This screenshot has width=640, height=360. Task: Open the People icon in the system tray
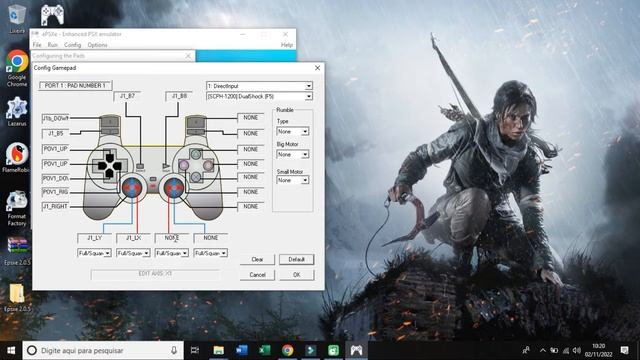pyautogui.click(x=526, y=350)
